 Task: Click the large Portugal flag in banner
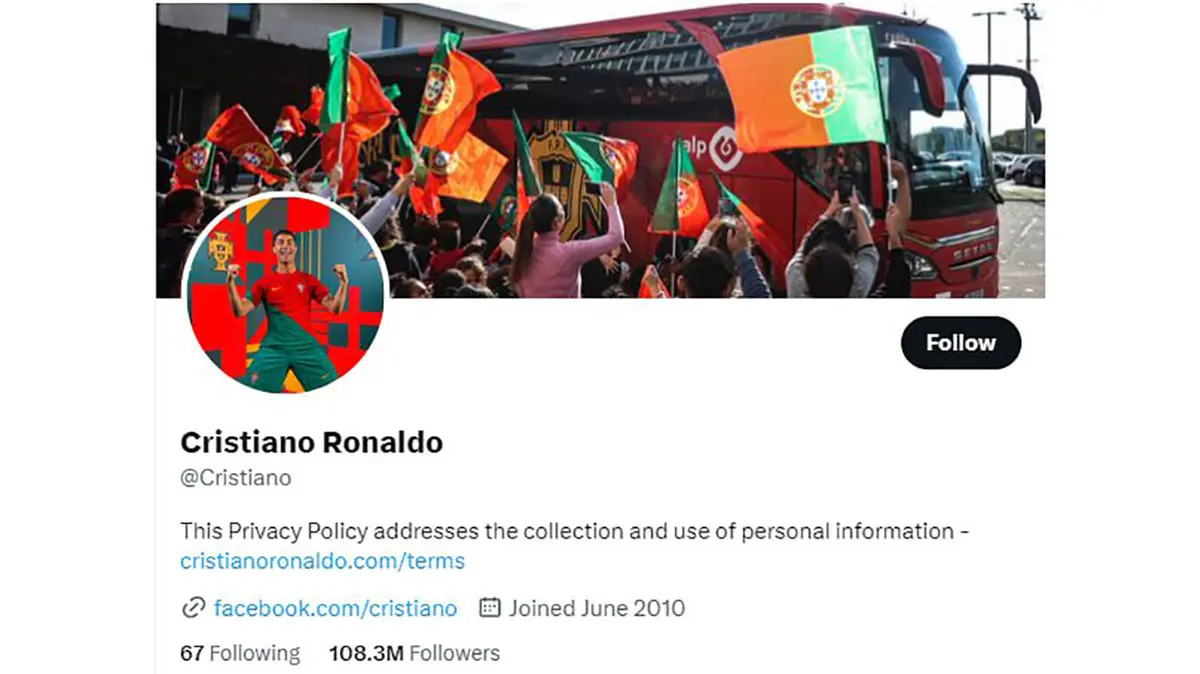pyautogui.click(x=802, y=89)
